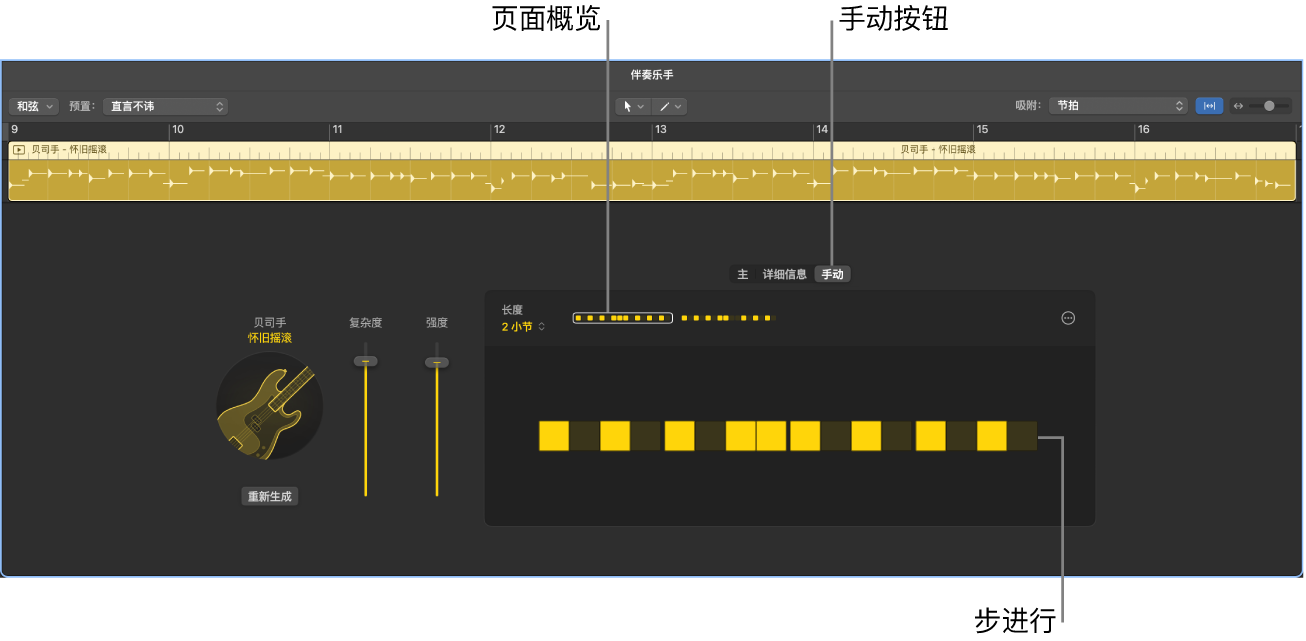Open the 吸附 snap dropdown set to 节拍

1117,105
